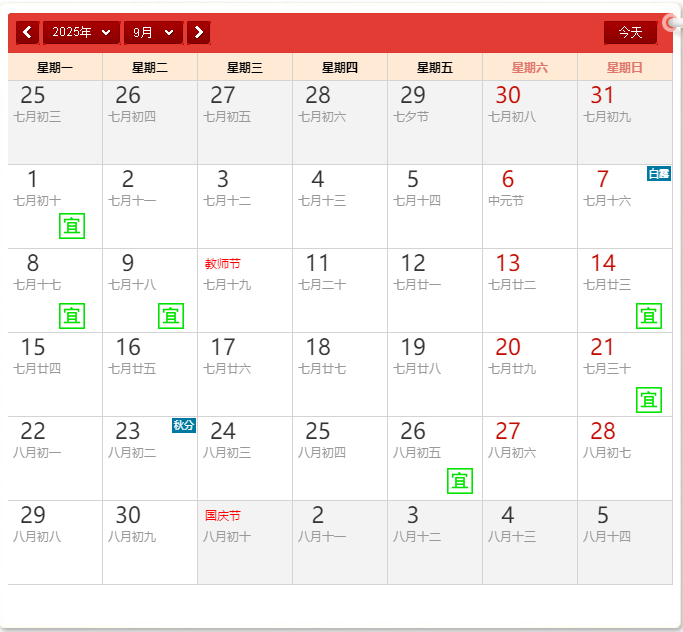Image resolution: width=683 pixels, height=632 pixels.
Task: Select August 29 七夕节
Action: (434, 122)
